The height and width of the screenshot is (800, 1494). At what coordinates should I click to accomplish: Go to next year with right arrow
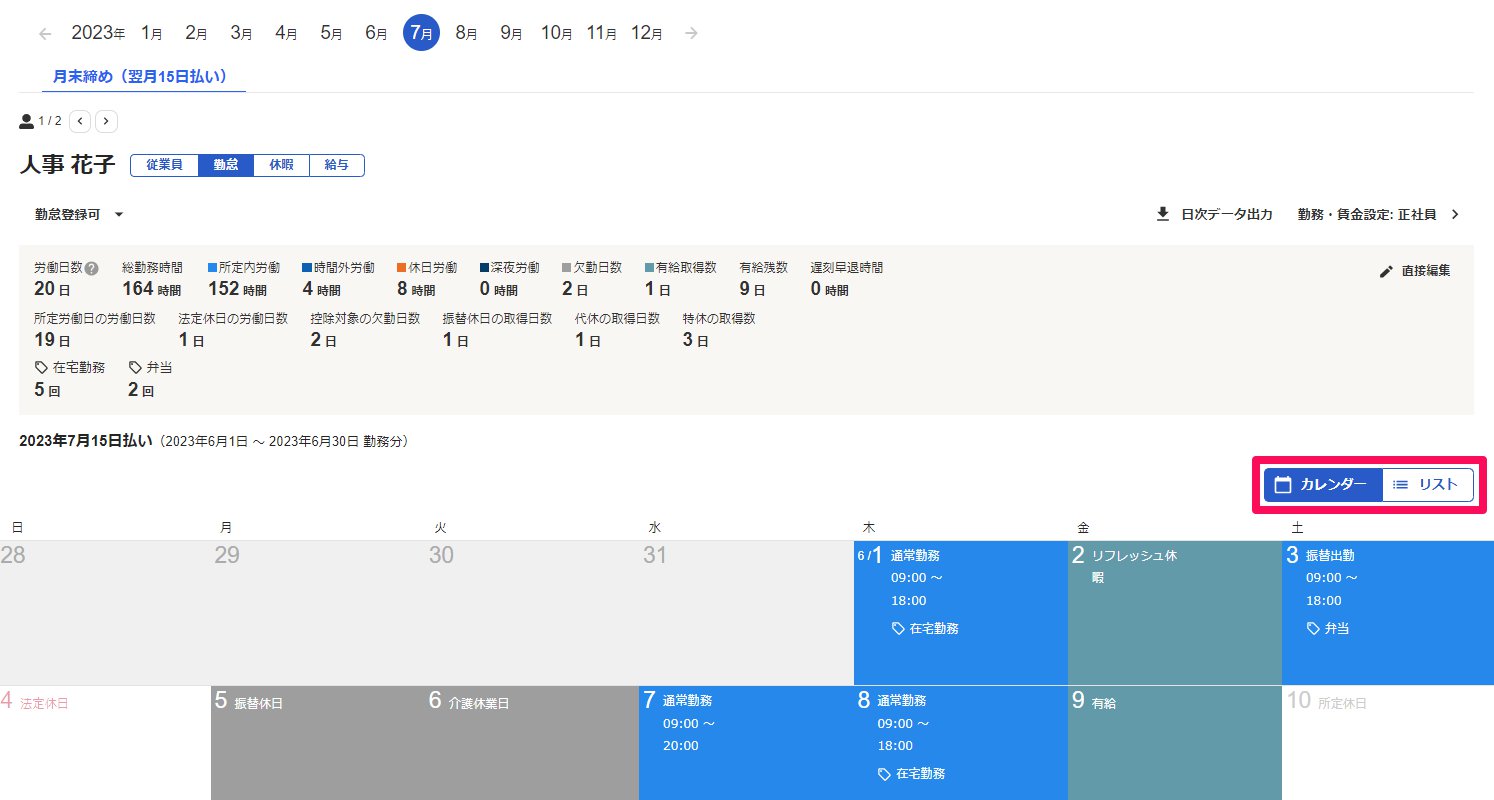point(691,33)
